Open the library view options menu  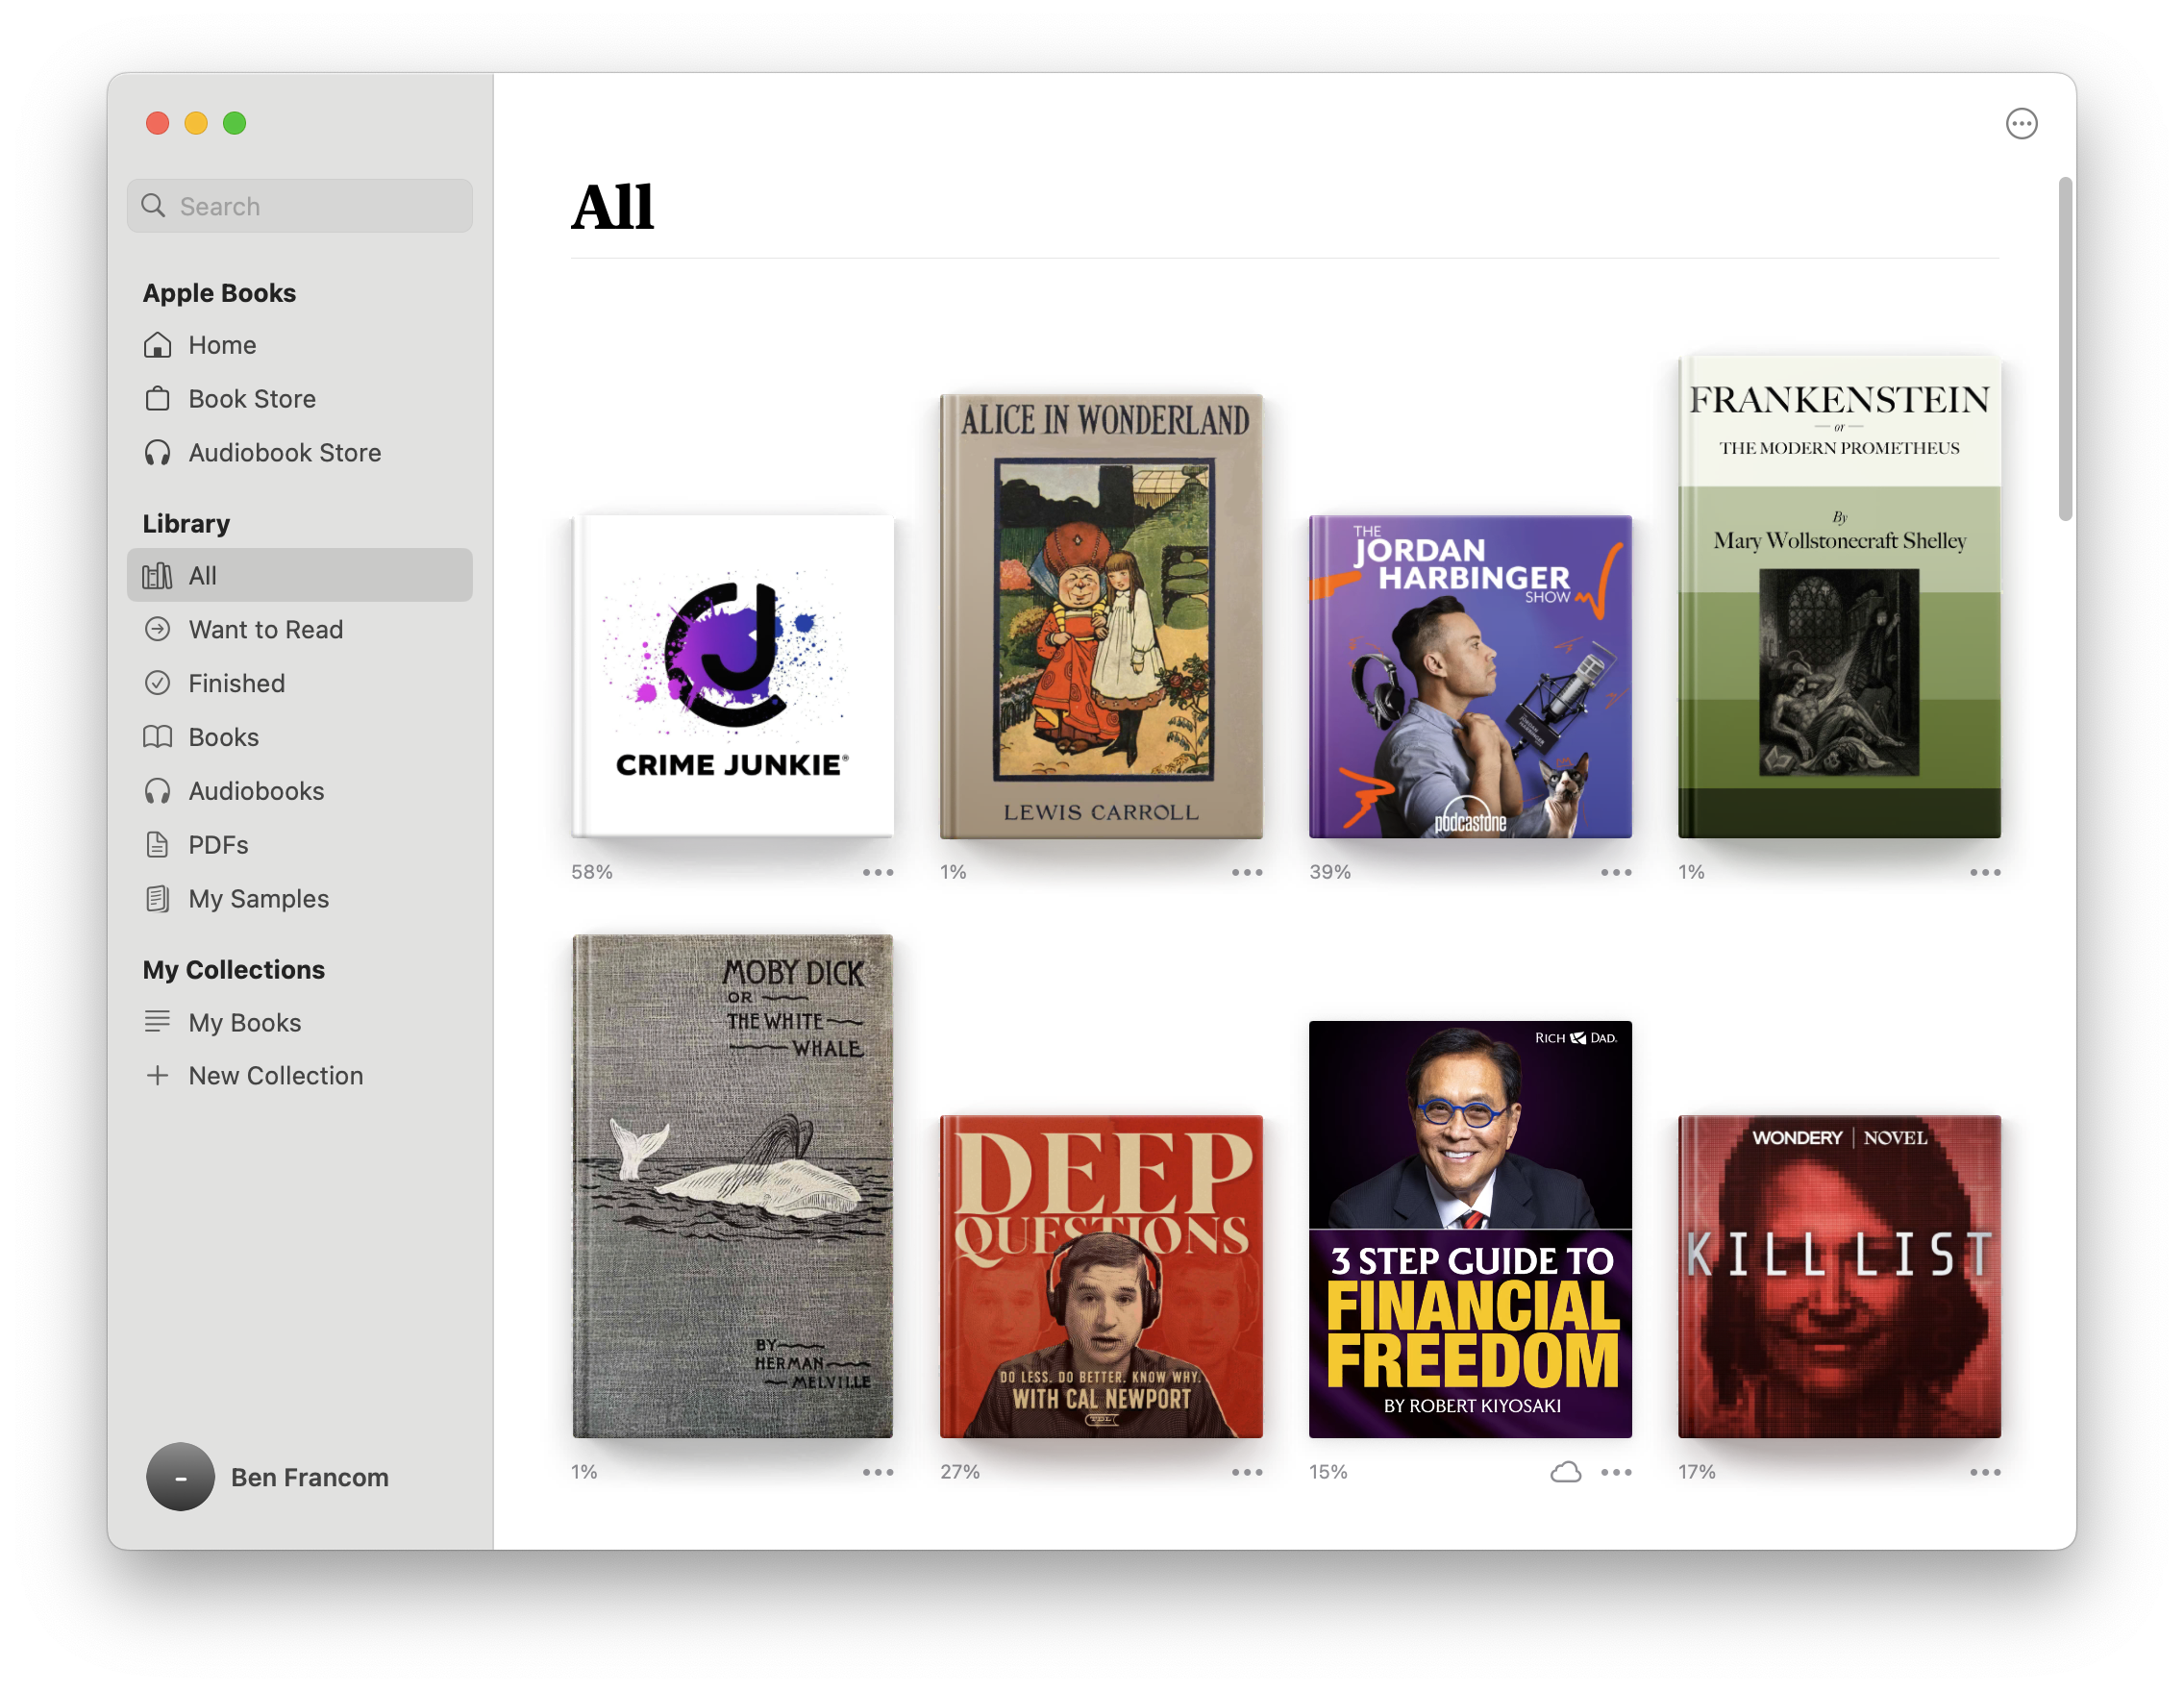(x=2021, y=123)
